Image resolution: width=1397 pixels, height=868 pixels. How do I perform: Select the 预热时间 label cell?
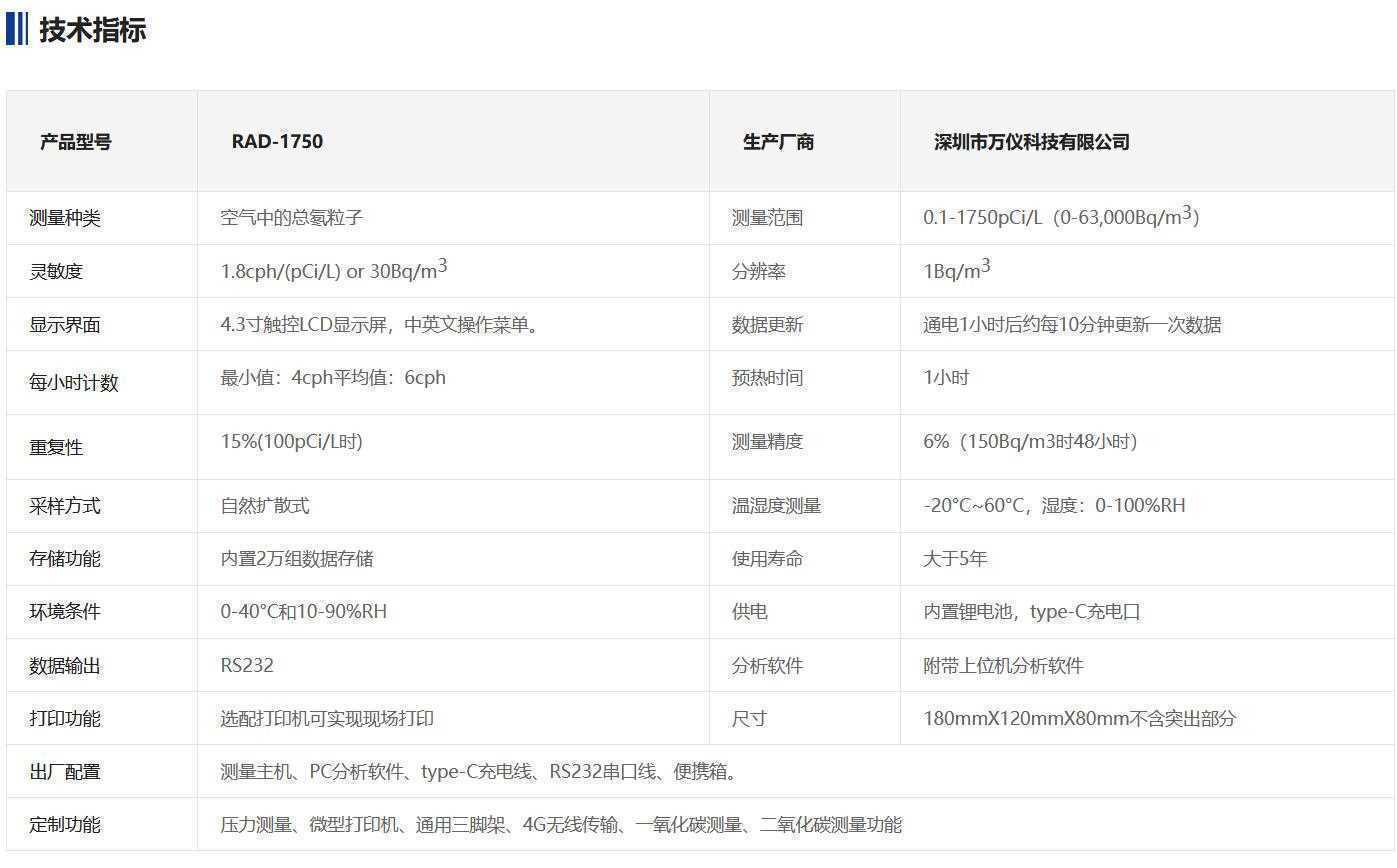click(805, 382)
